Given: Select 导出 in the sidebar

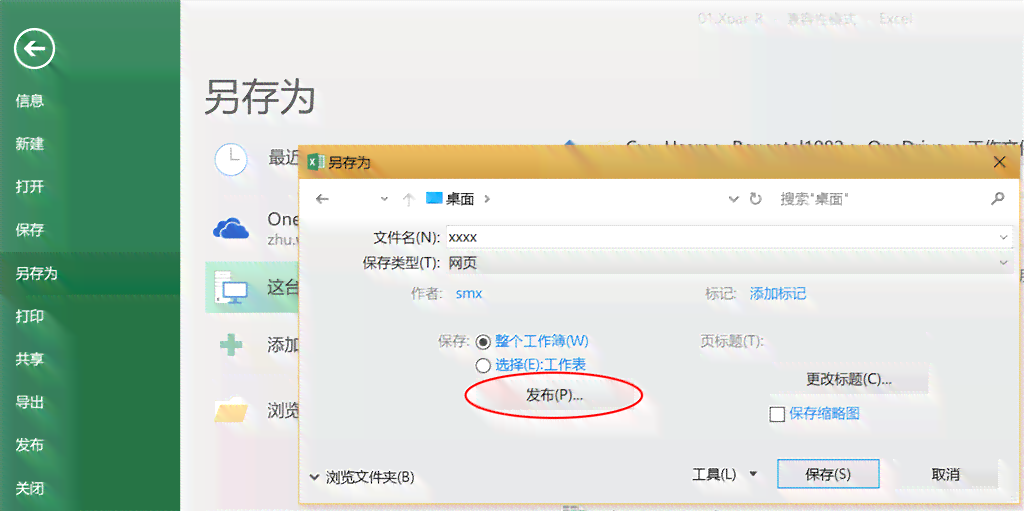Looking at the screenshot, I should tap(29, 403).
